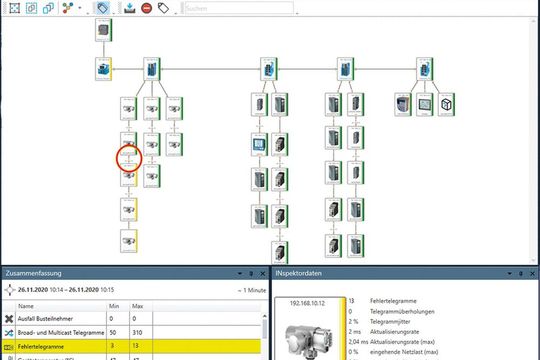Click the scroll-up arrow of the summary table

point(264,316)
